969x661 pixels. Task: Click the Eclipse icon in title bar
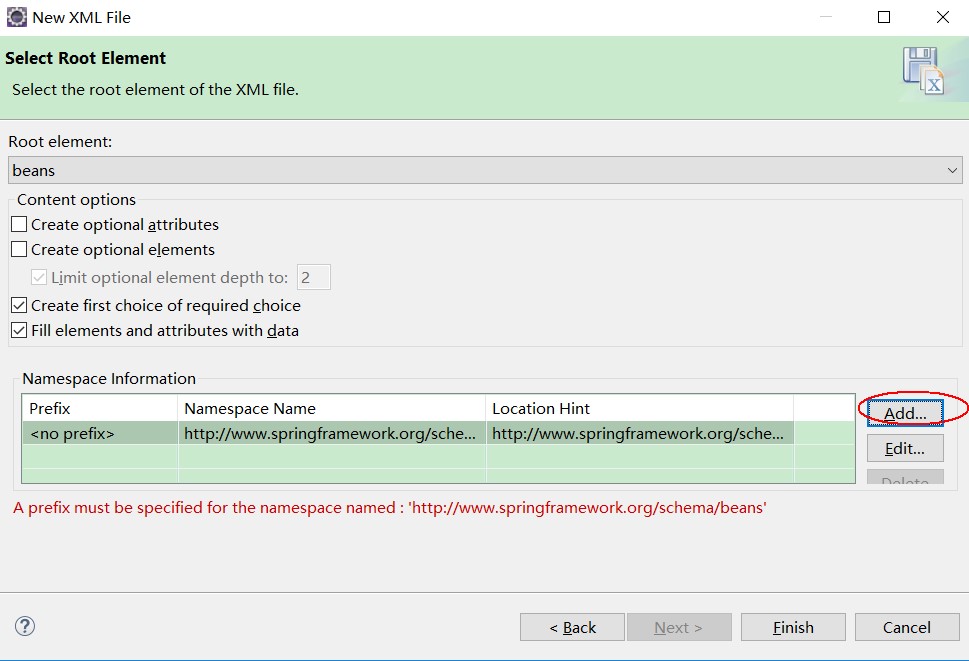[17, 17]
